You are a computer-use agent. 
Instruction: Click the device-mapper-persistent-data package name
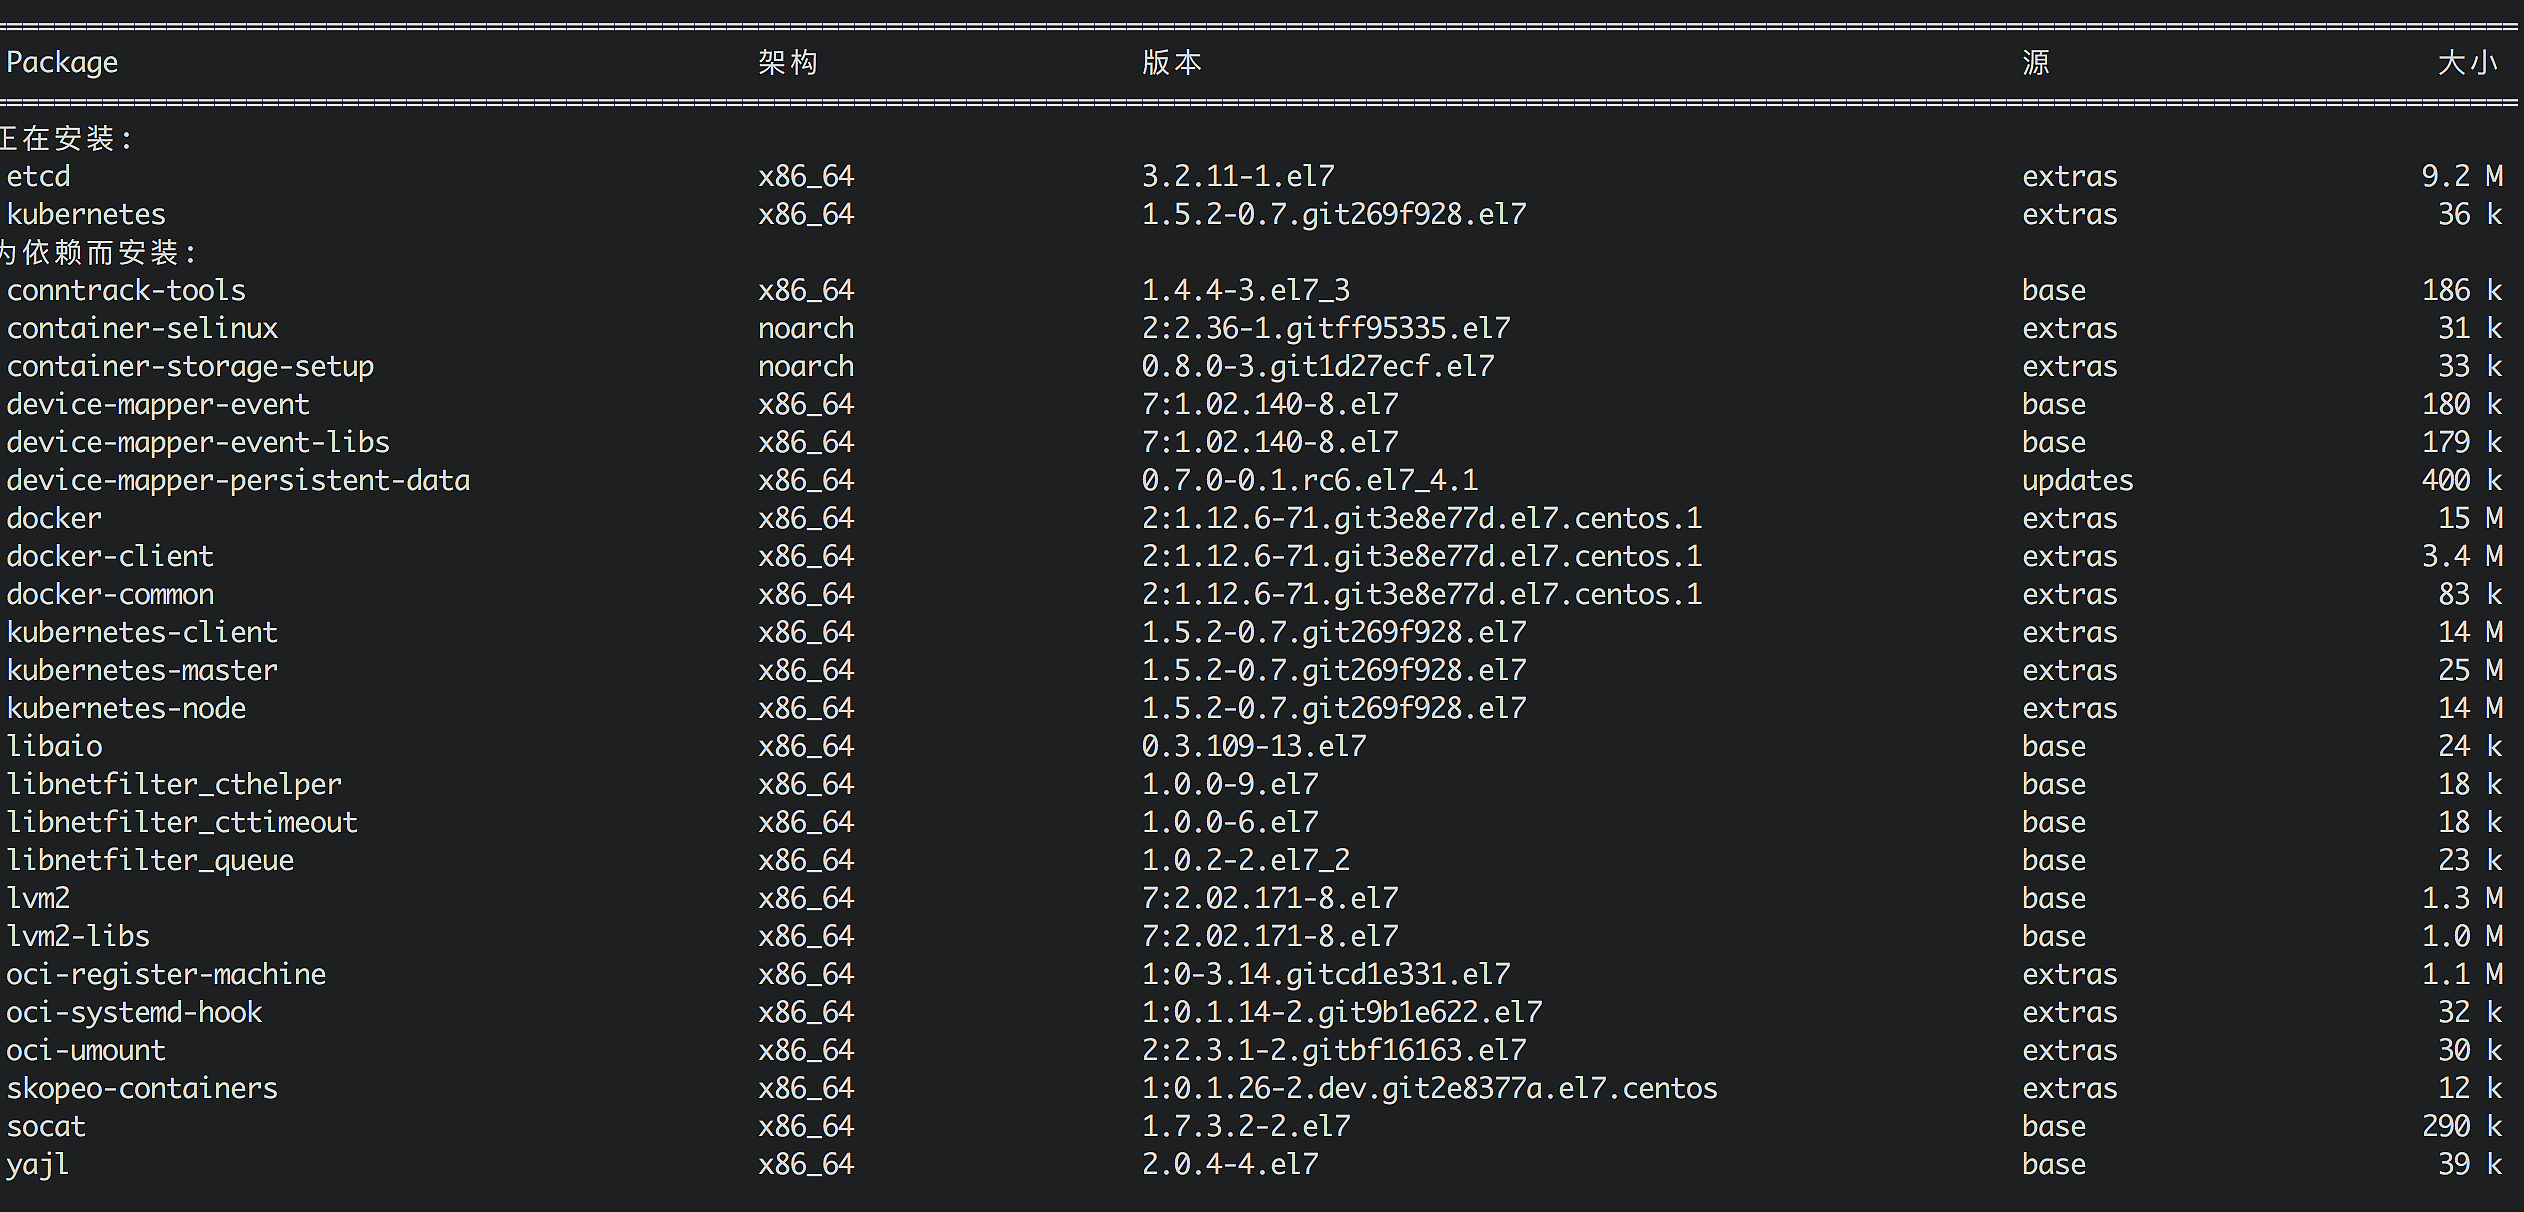(x=238, y=480)
